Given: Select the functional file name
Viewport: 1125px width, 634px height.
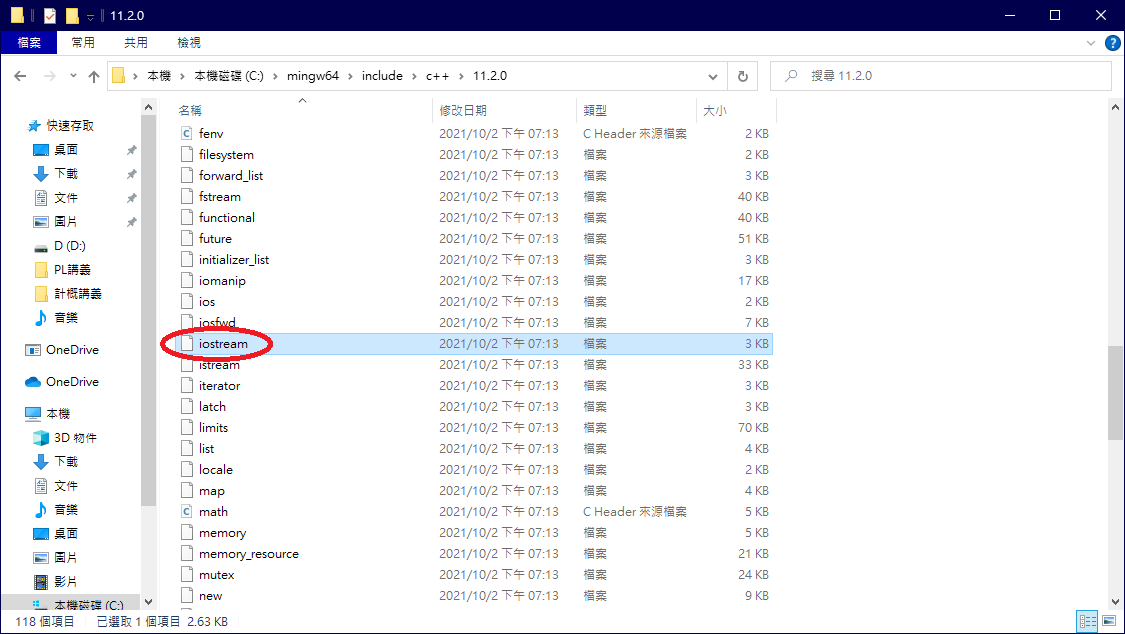Looking at the screenshot, I should [227, 217].
